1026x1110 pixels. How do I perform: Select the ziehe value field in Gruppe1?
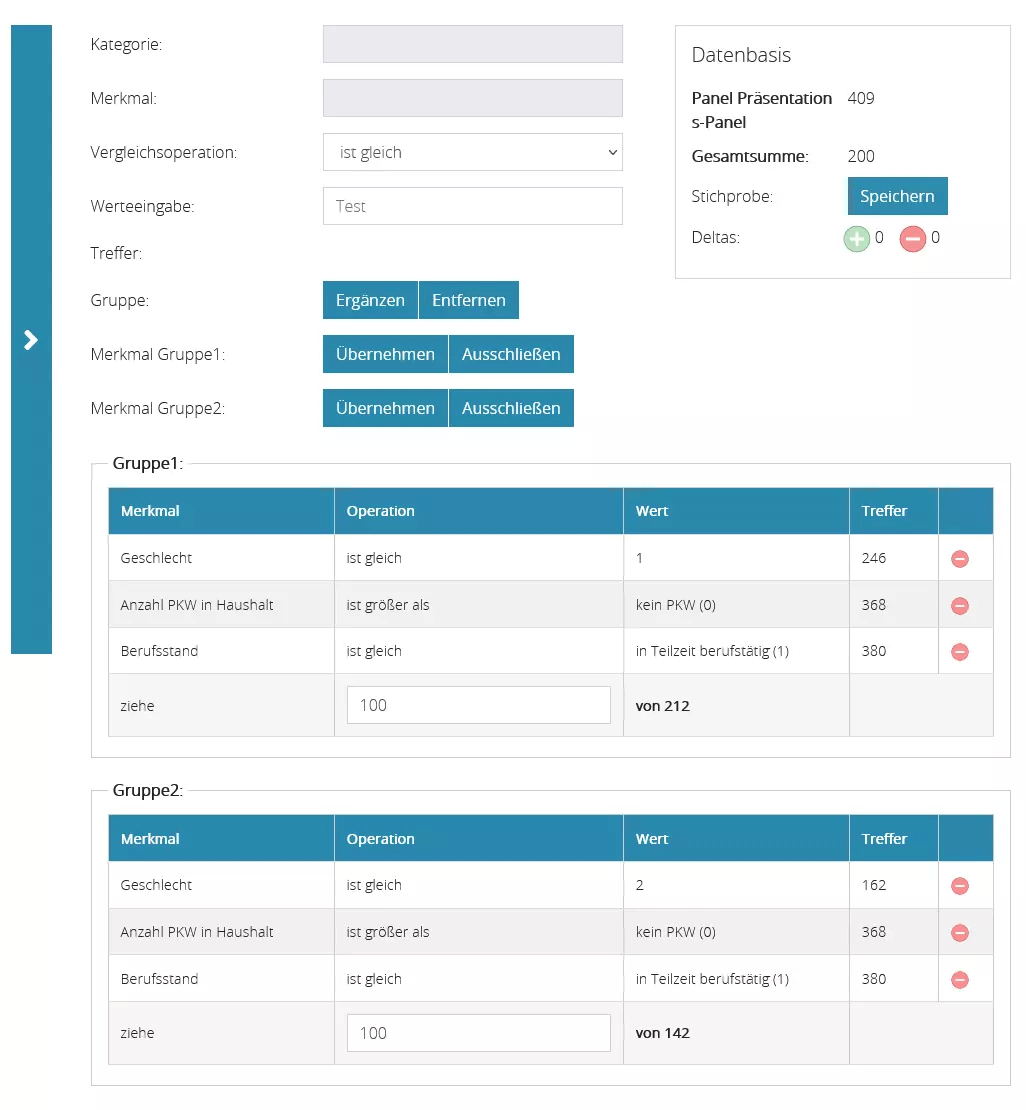(x=478, y=705)
